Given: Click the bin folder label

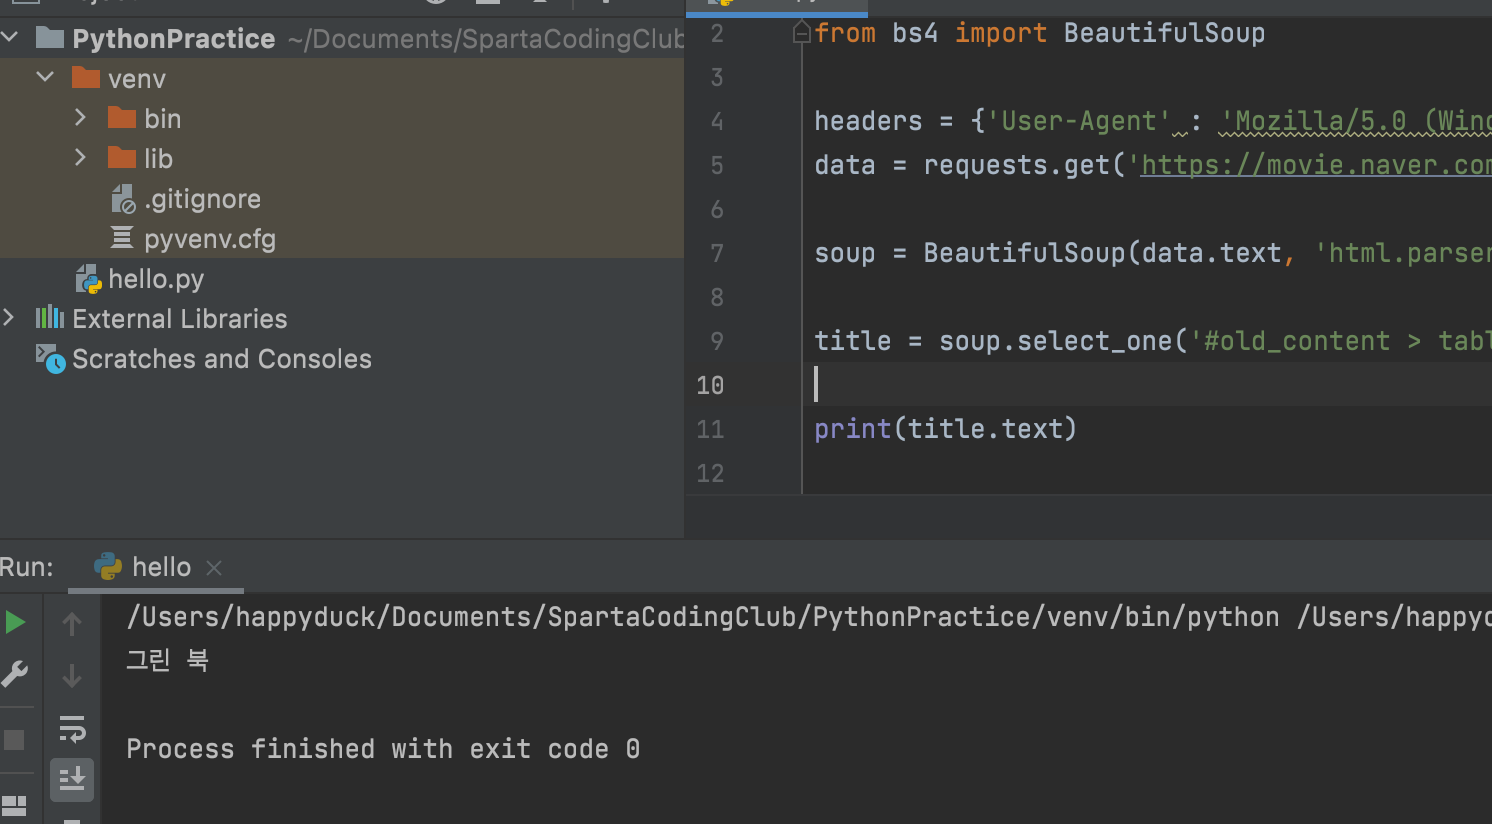Looking at the screenshot, I should click(163, 119).
